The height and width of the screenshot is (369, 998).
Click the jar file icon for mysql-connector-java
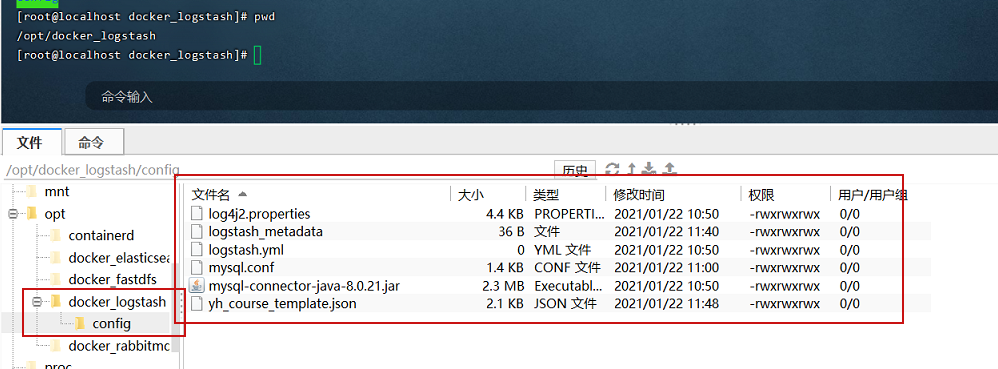(197, 286)
